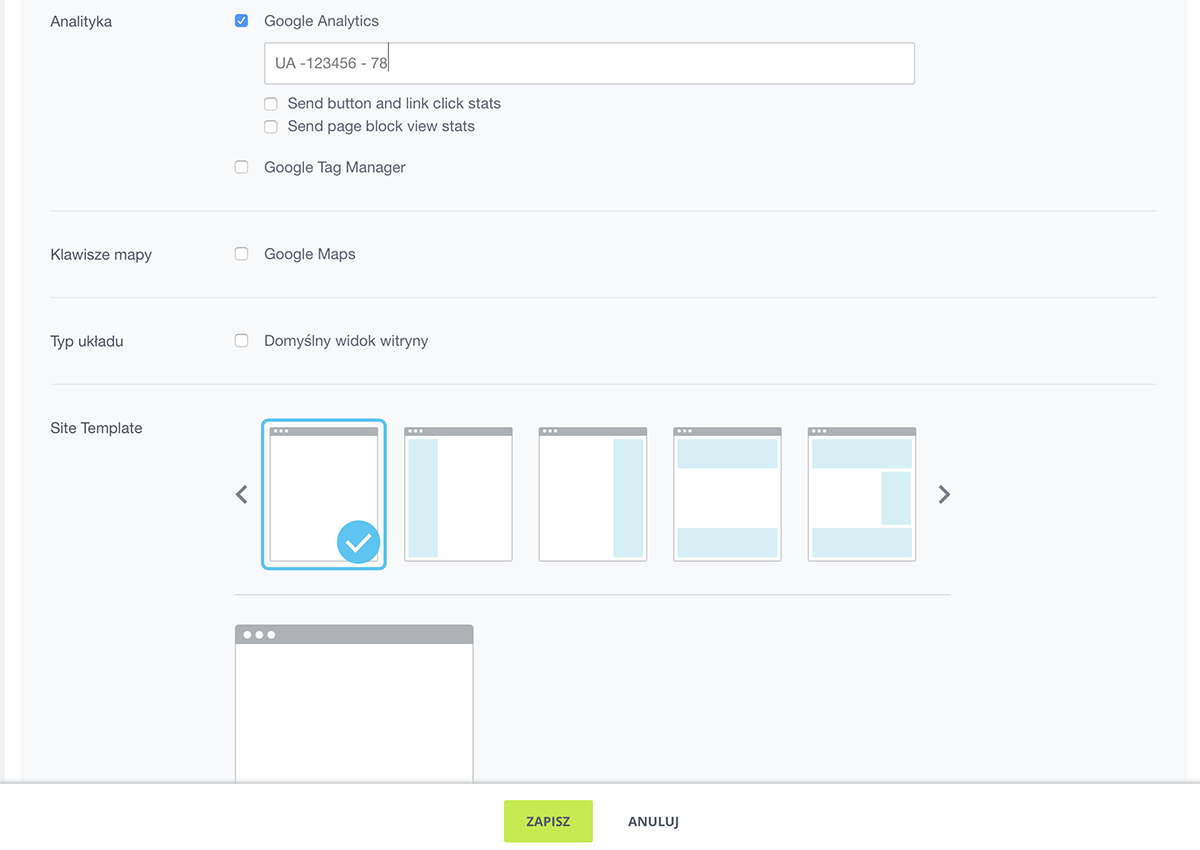Show more templates with next arrow

tap(944, 494)
